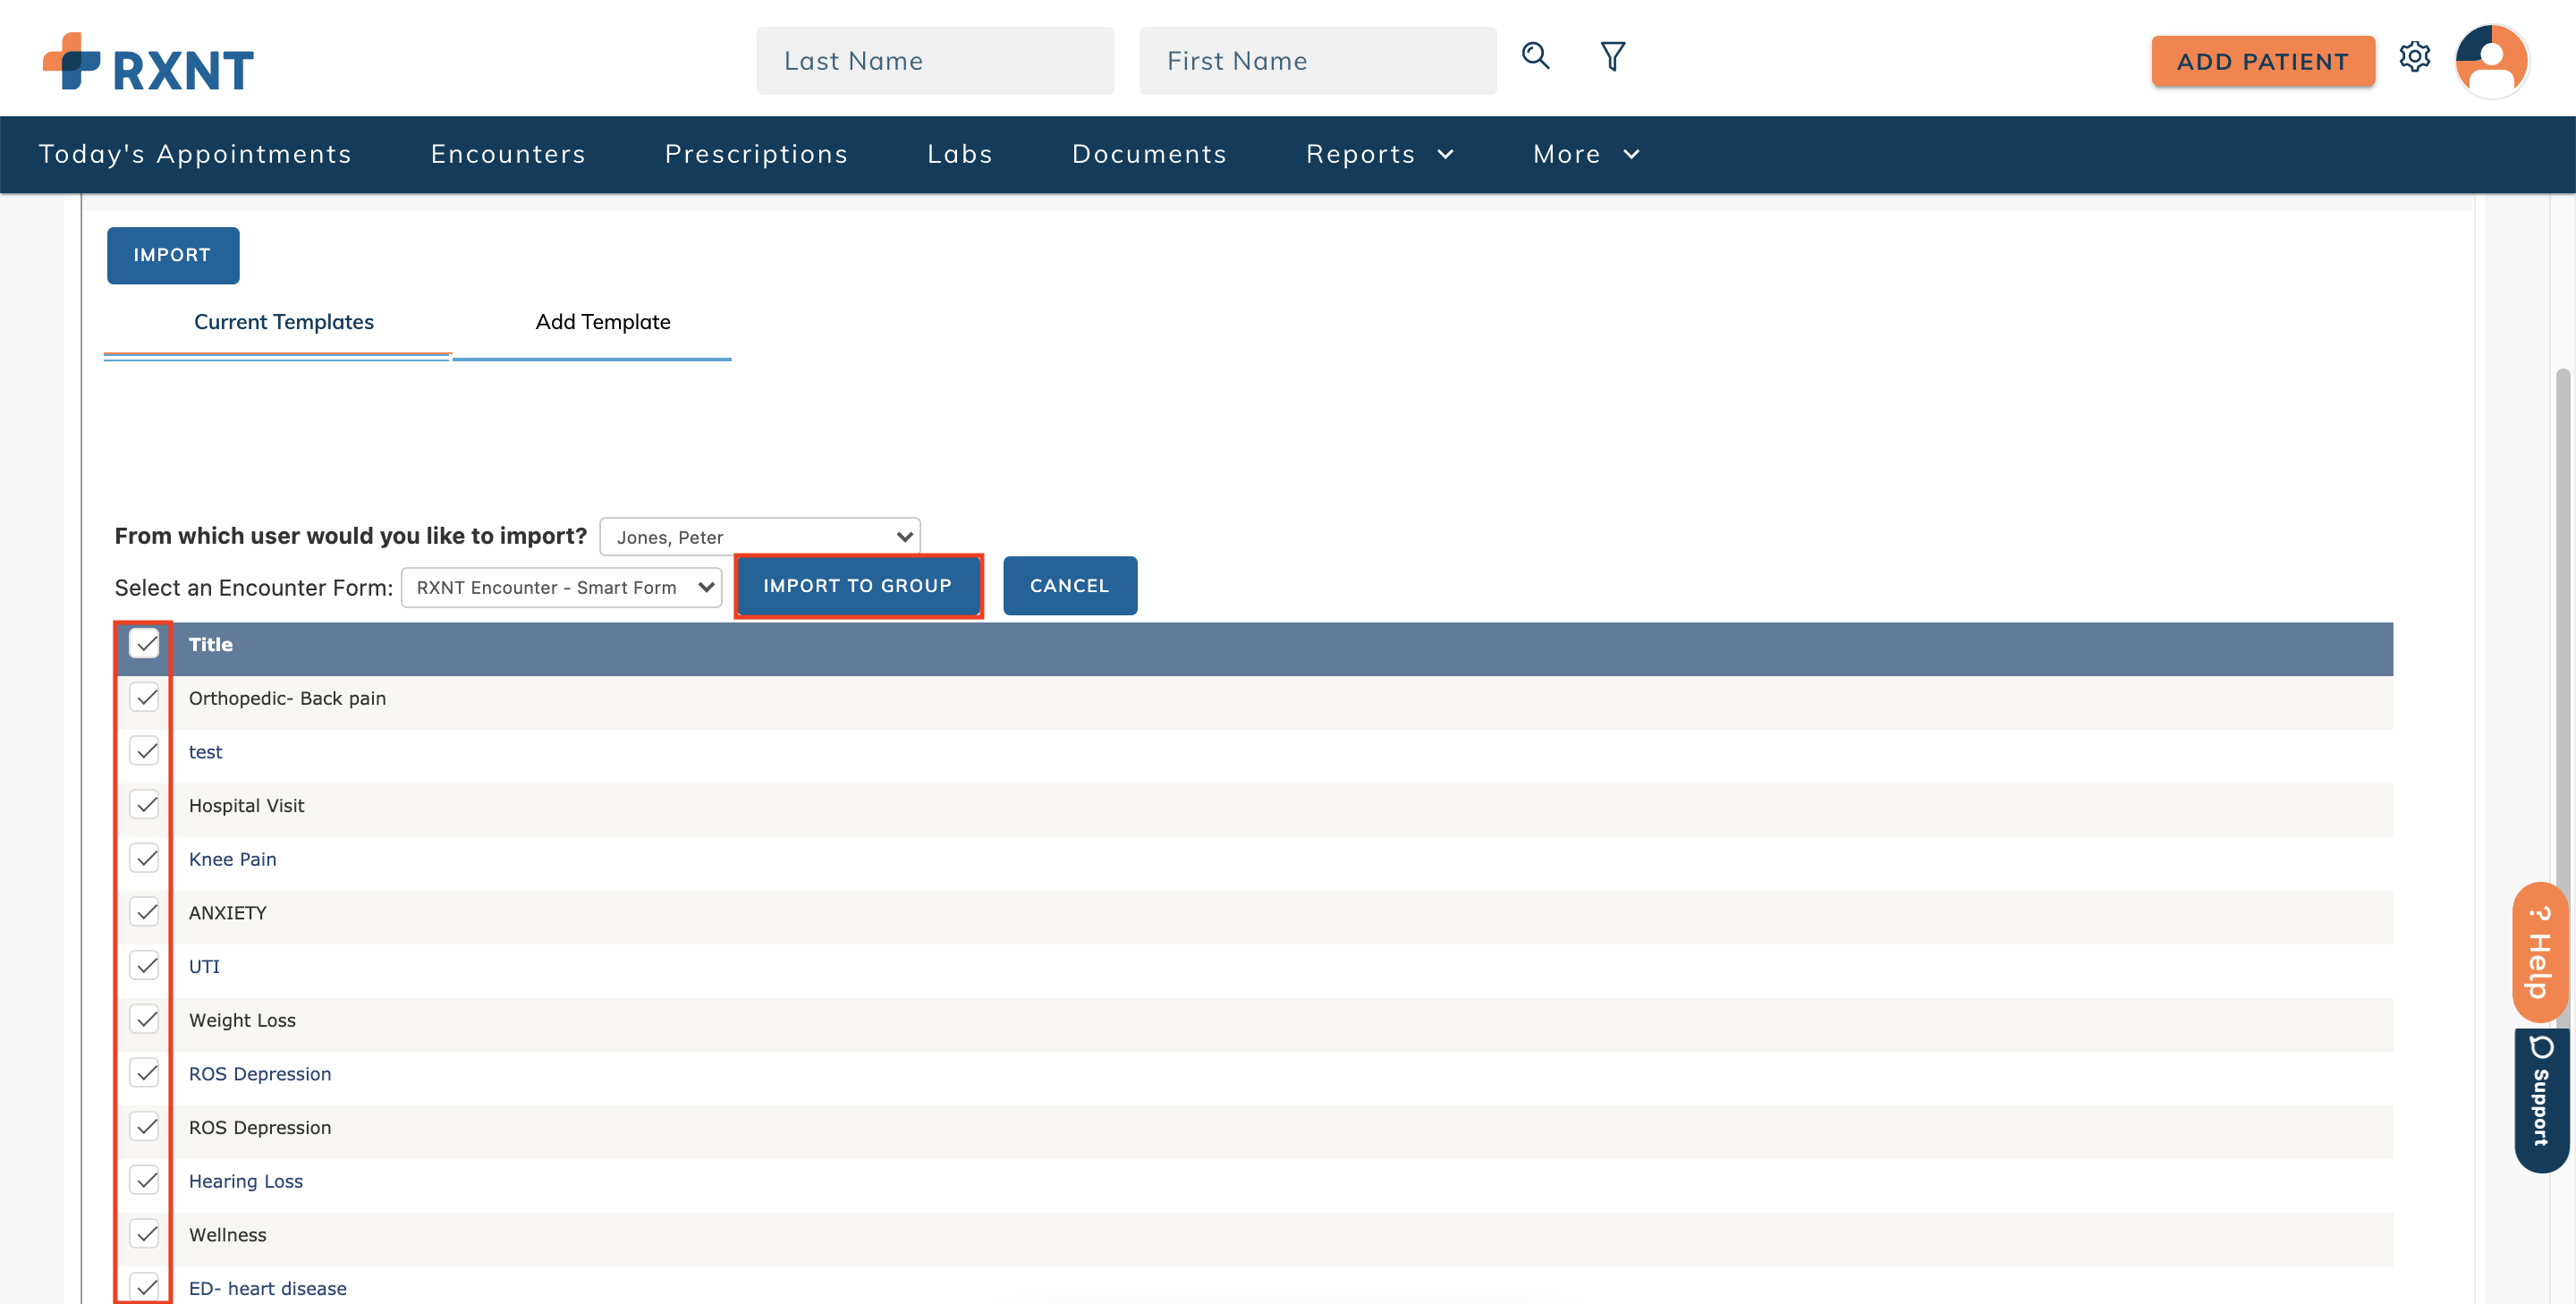This screenshot has width=2576, height=1304.
Task: Uncheck the Hearing Loss template checkbox
Action: 145,1180
